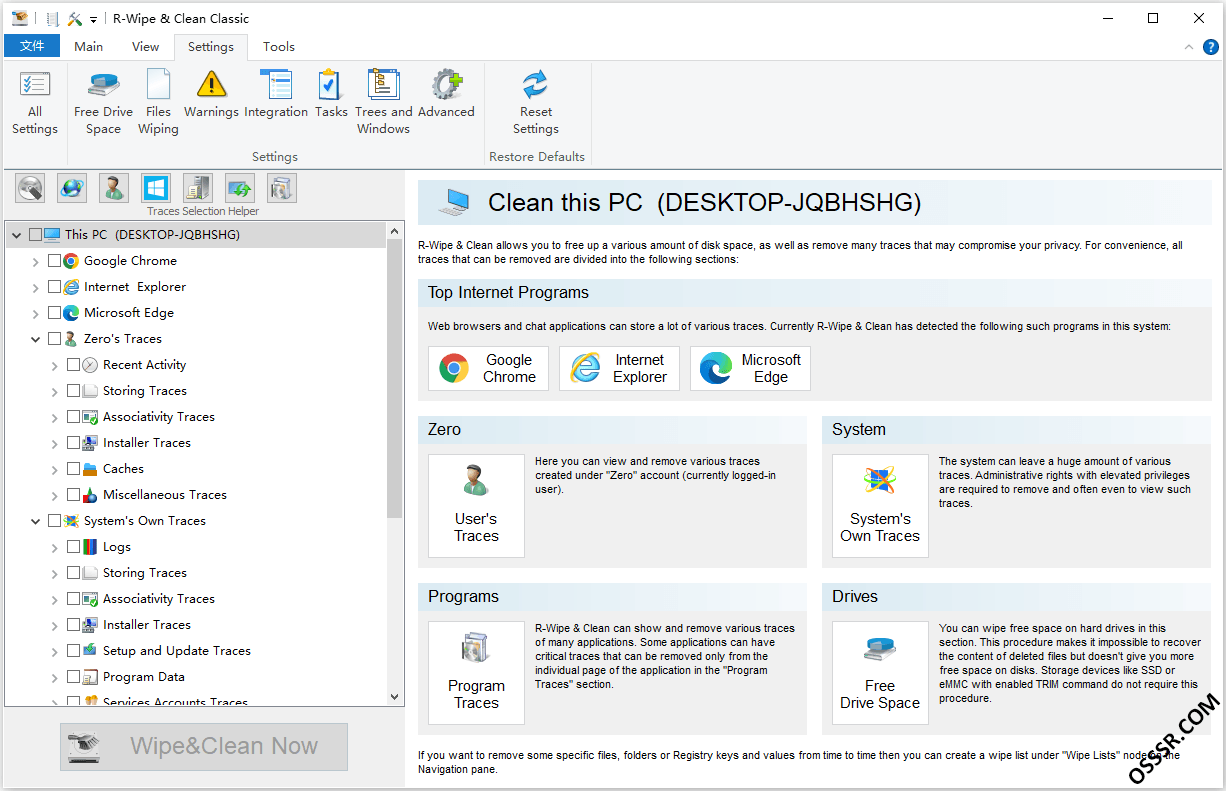Open All Settings in the ribbon
The height and width of the screenshot is (791, 1226).
pyautogui.click(x=35, y=103)
